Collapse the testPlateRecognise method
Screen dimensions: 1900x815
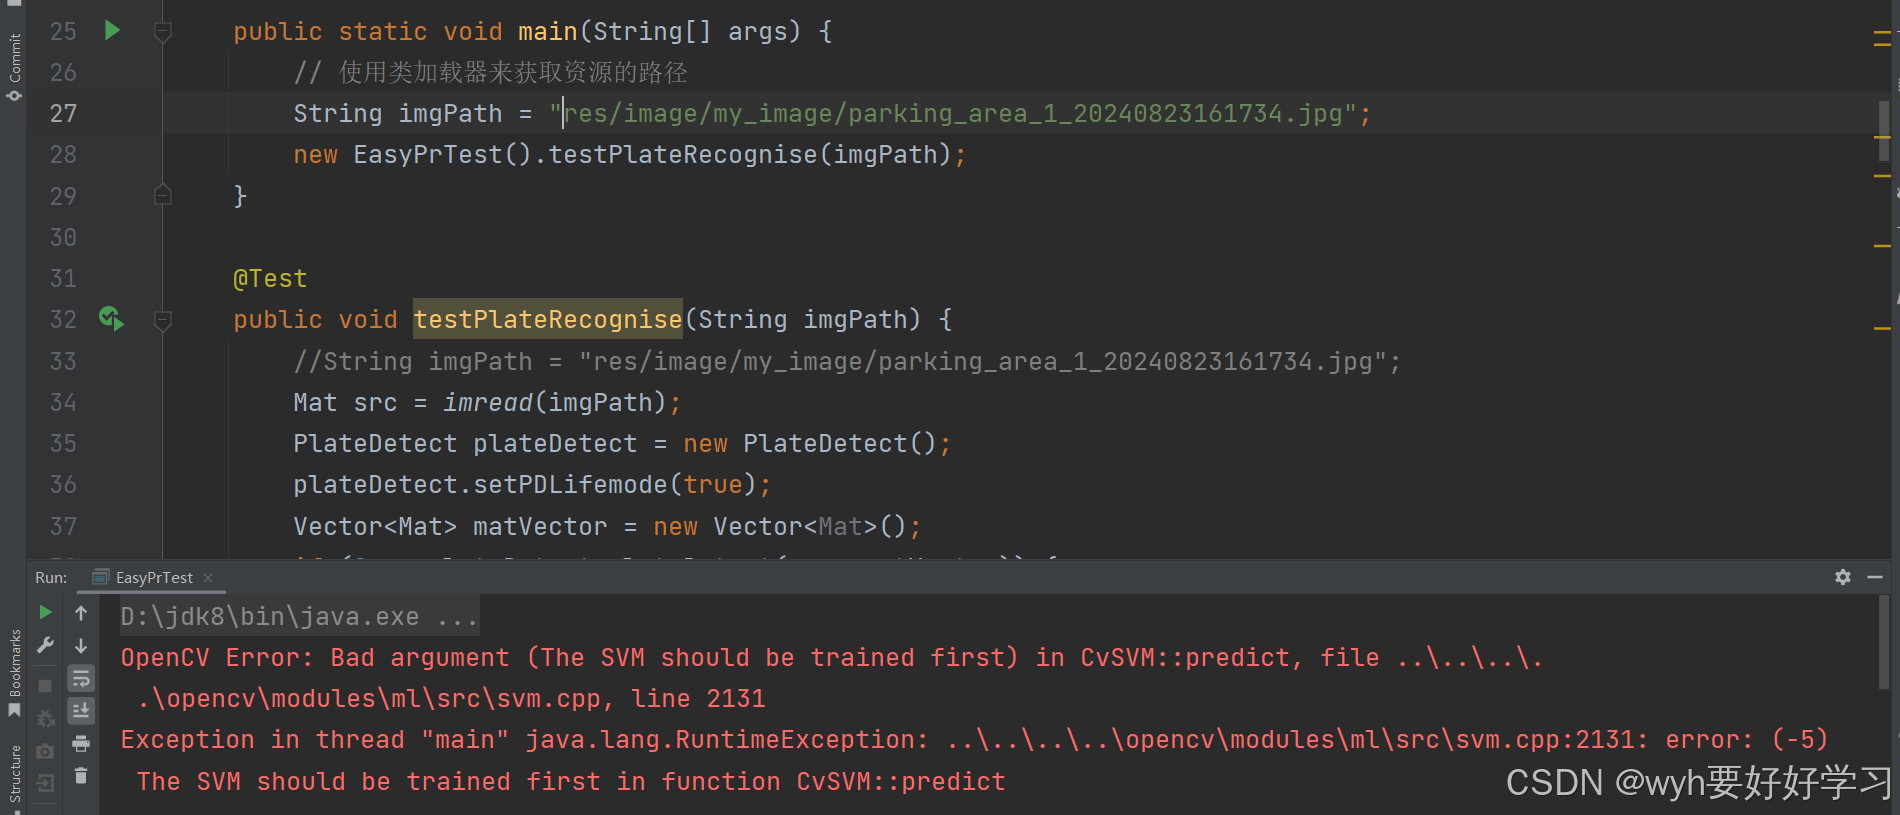[x=163, y=318]
